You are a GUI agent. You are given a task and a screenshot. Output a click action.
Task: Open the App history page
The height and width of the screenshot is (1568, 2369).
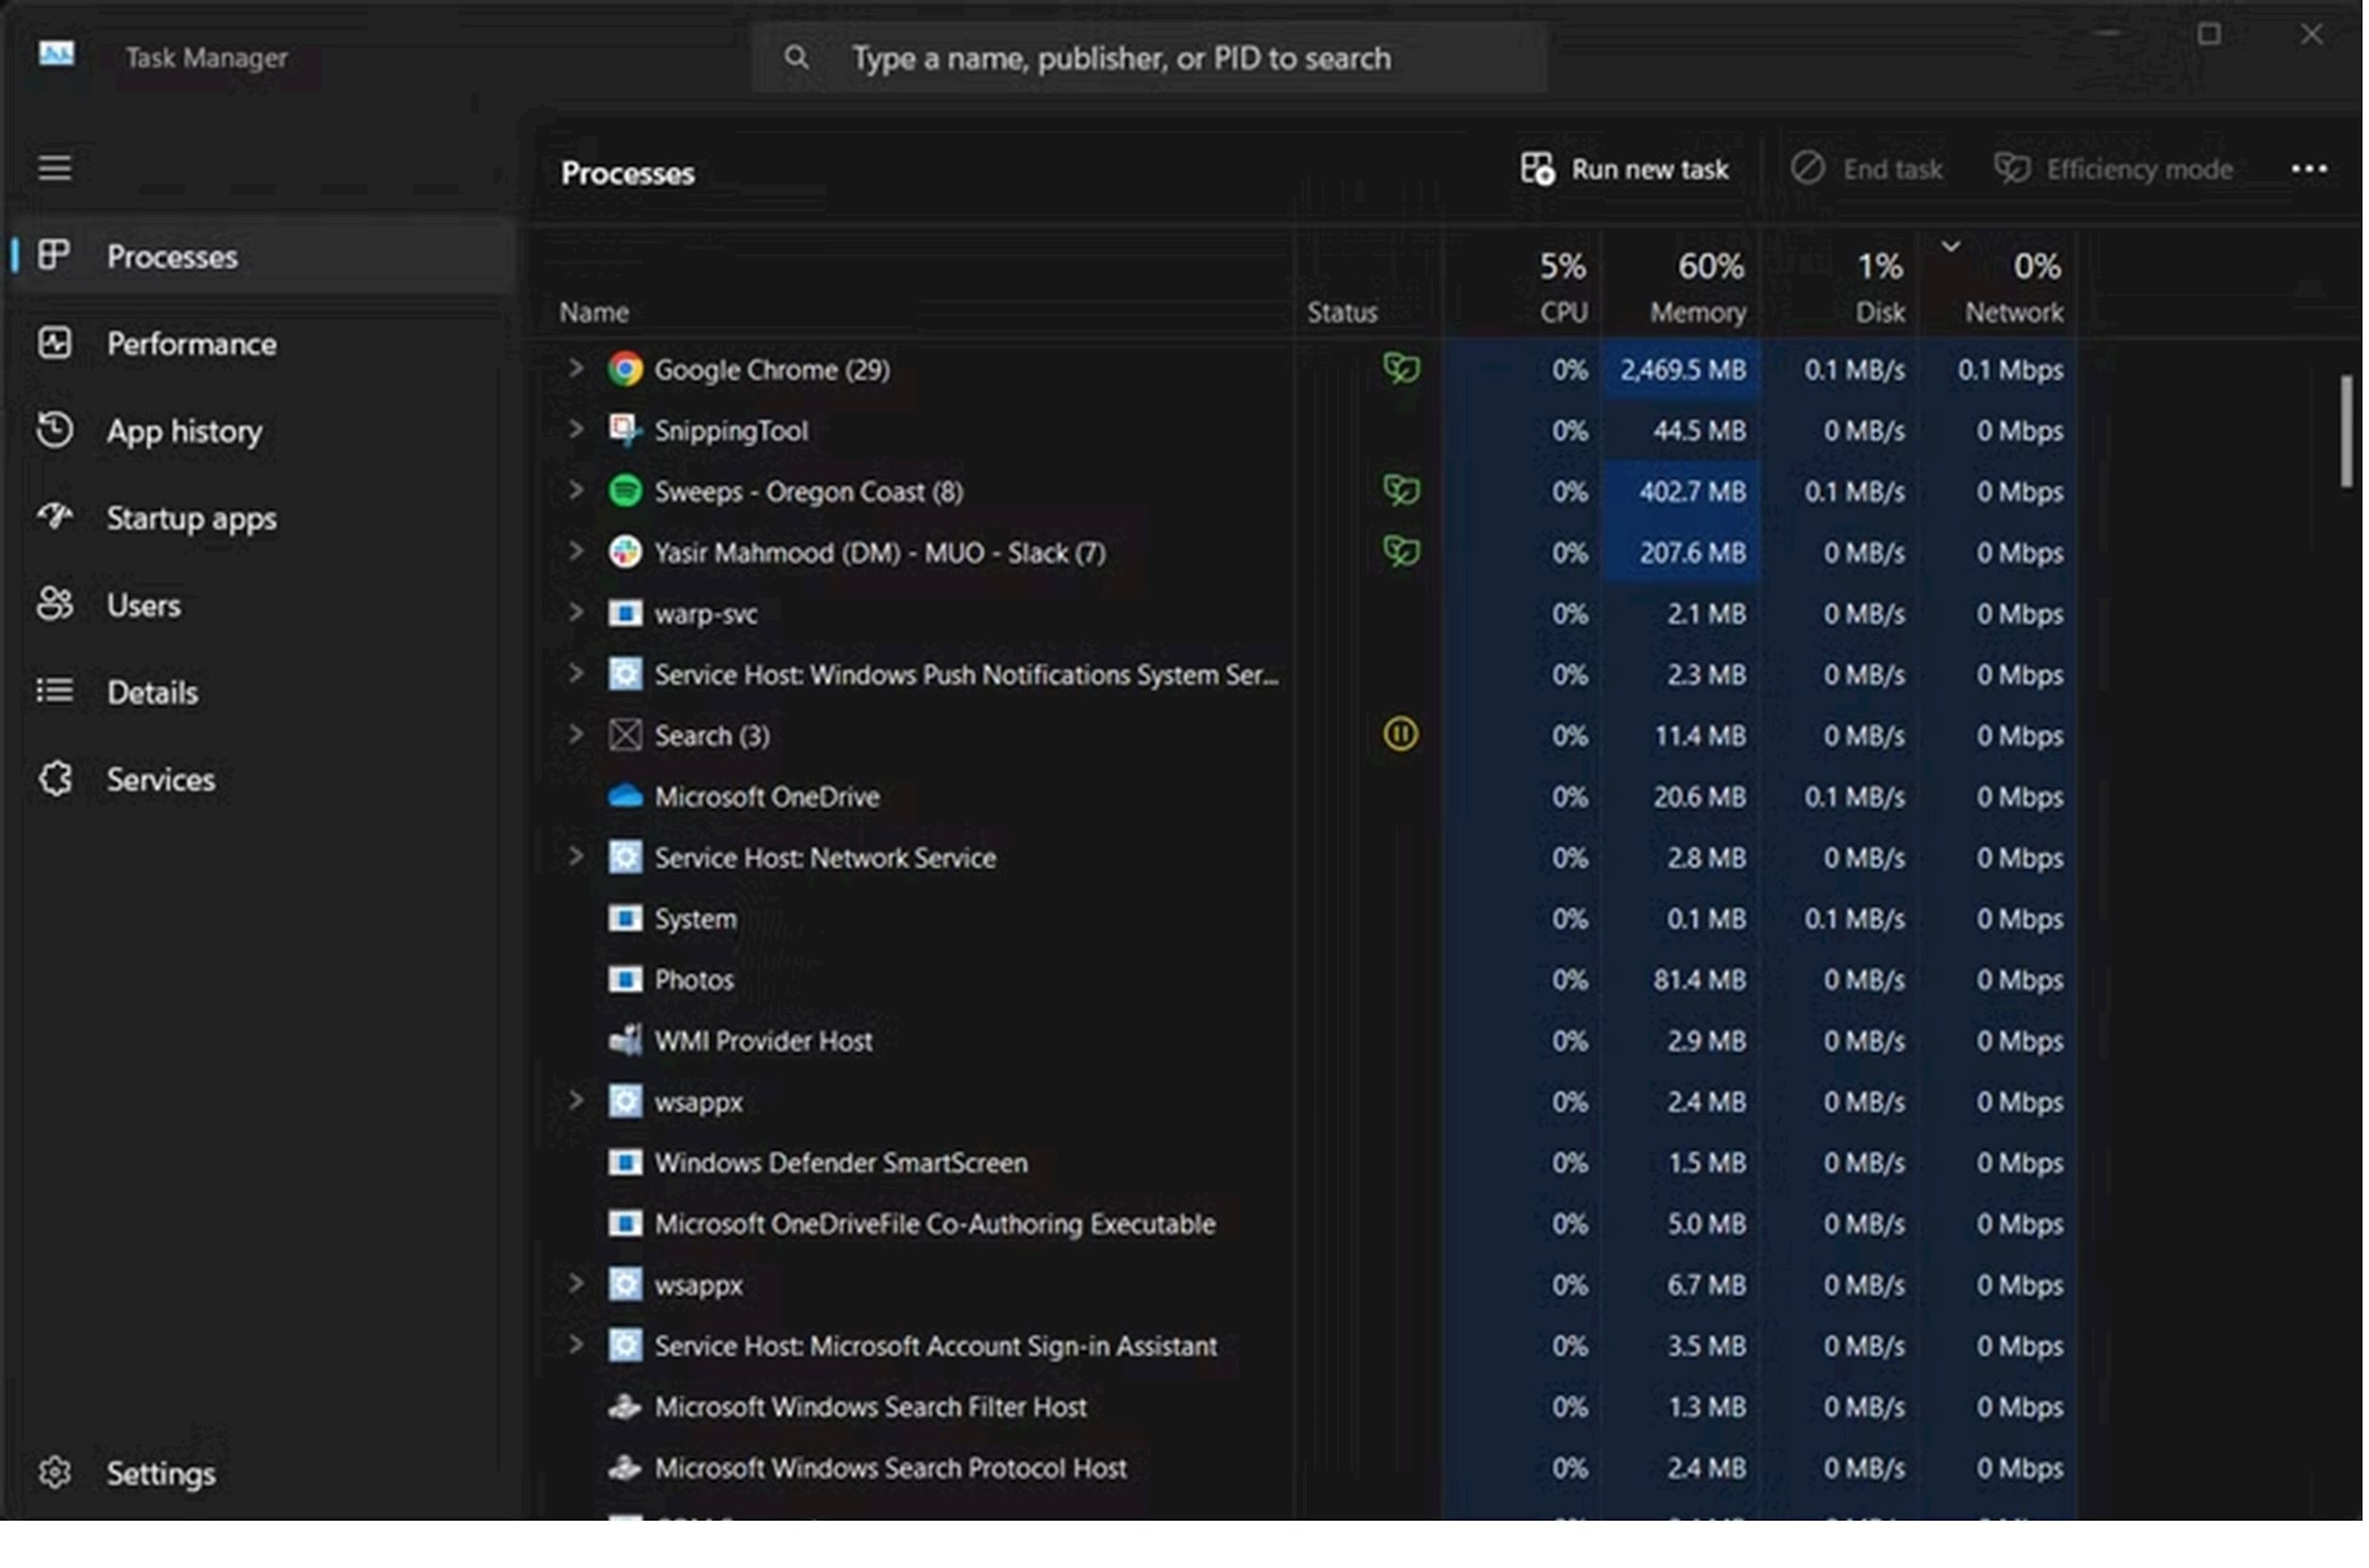(262, 431)
